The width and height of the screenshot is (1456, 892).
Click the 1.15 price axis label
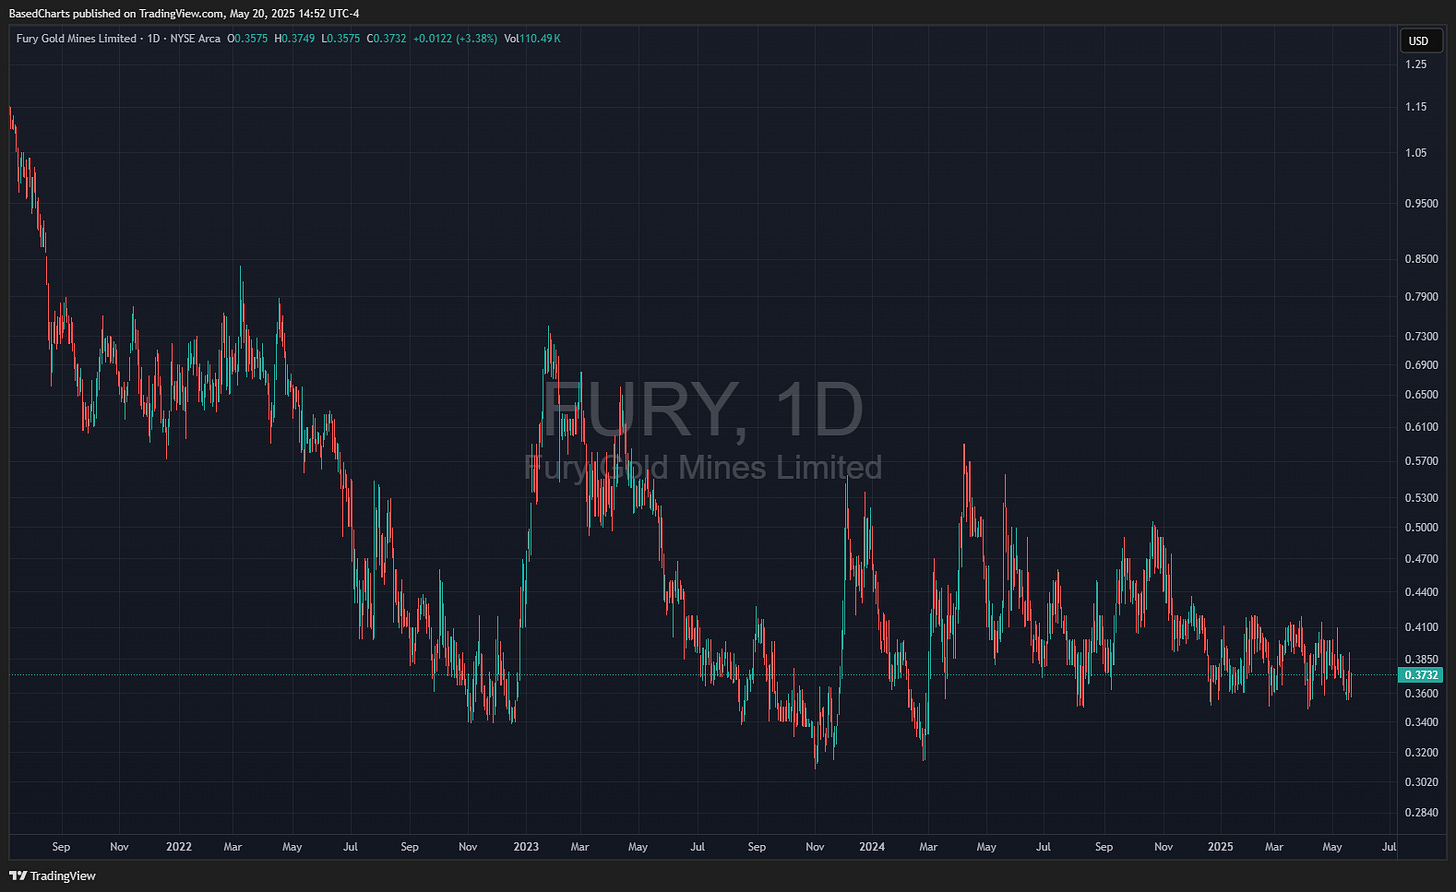point(1416,107)
